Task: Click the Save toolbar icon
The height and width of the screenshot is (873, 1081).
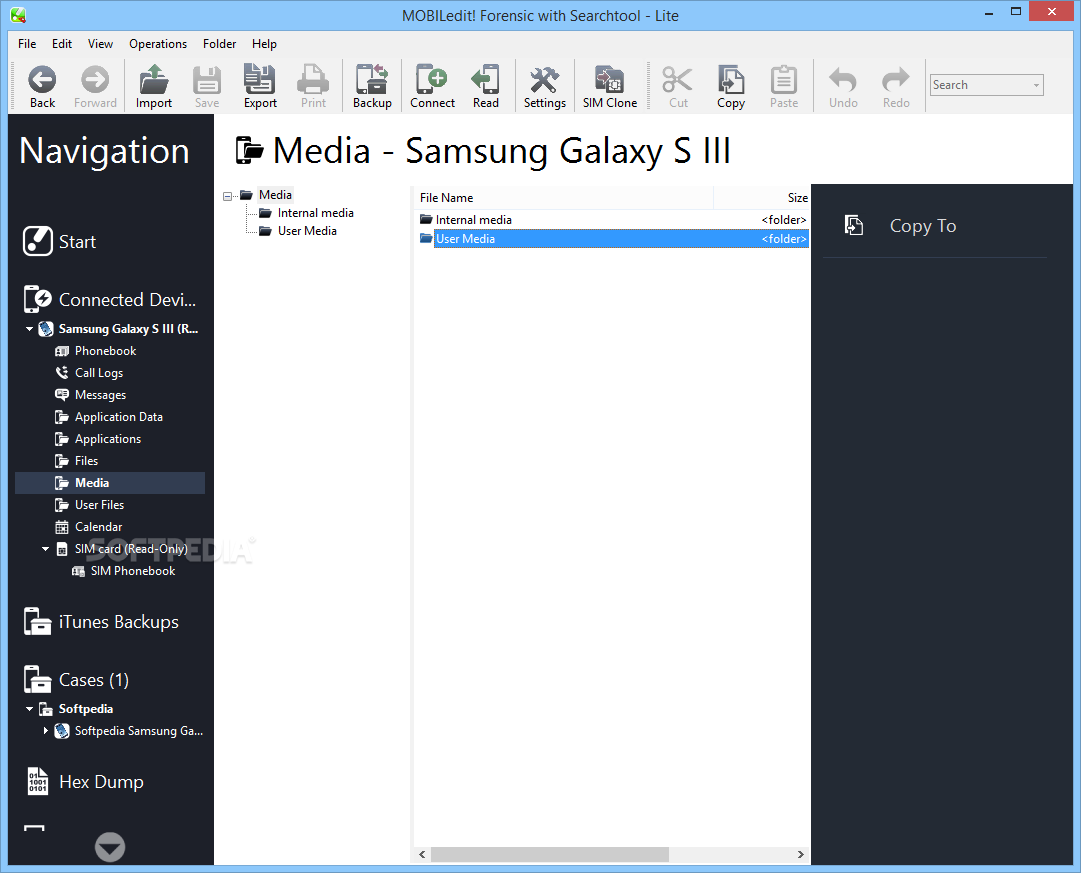Action: (207, 87)
